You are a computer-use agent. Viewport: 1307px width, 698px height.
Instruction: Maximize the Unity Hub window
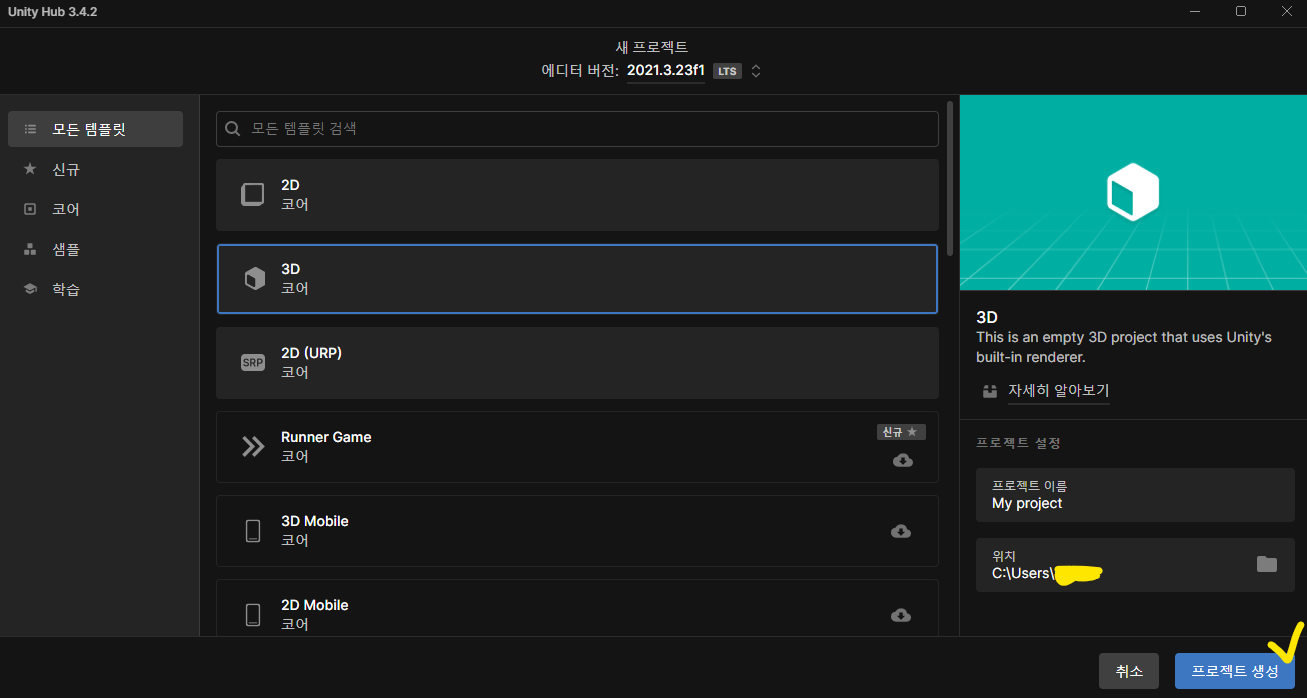click(1241, 12)
